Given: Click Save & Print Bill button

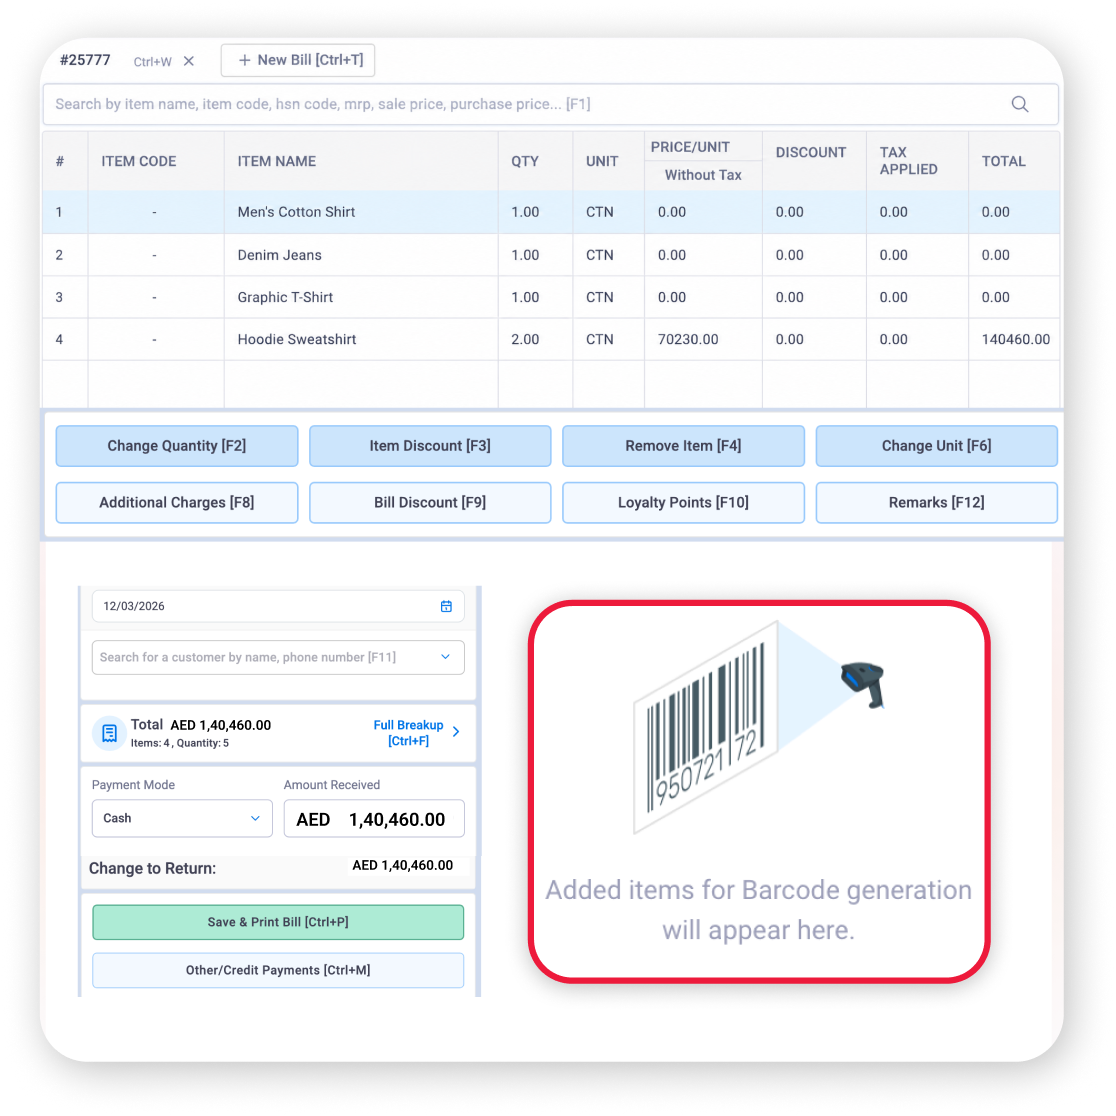Looking at the screenshot, I should pyautogui.click(x=278, y=922).
